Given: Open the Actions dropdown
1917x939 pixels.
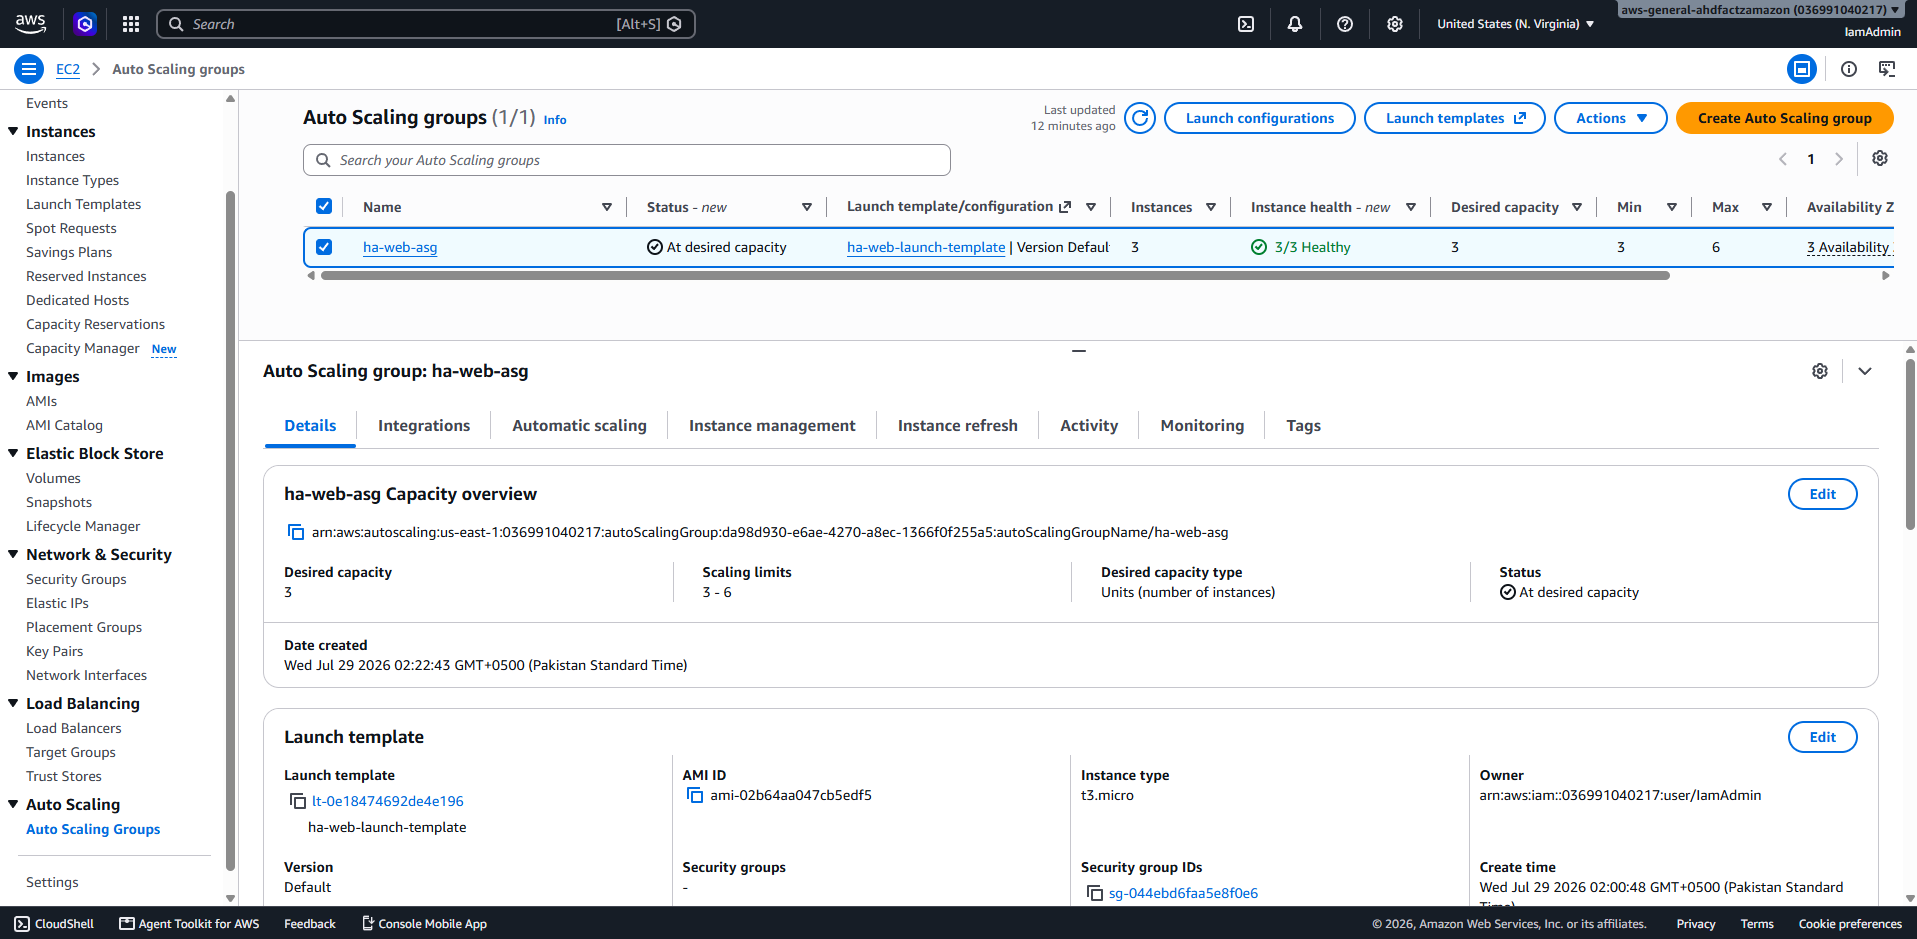Looking at the screenshot, I should click(x=1610, y=118).
